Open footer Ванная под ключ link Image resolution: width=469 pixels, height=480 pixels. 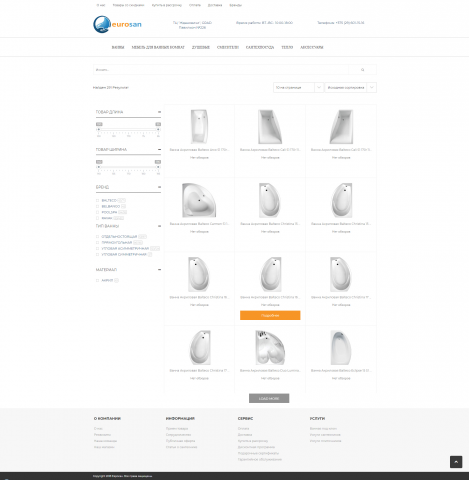pyautogui.click(x=323, y=428)
